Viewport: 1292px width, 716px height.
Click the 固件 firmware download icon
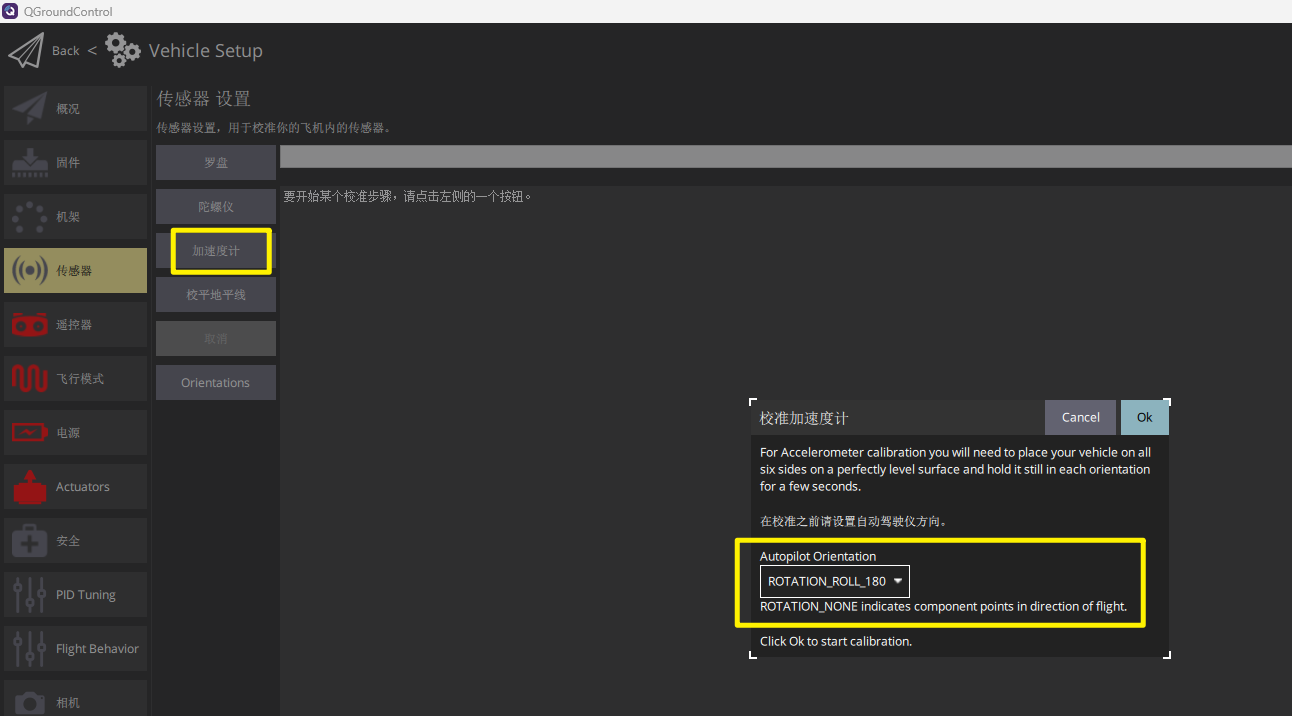tap(30, 163)
